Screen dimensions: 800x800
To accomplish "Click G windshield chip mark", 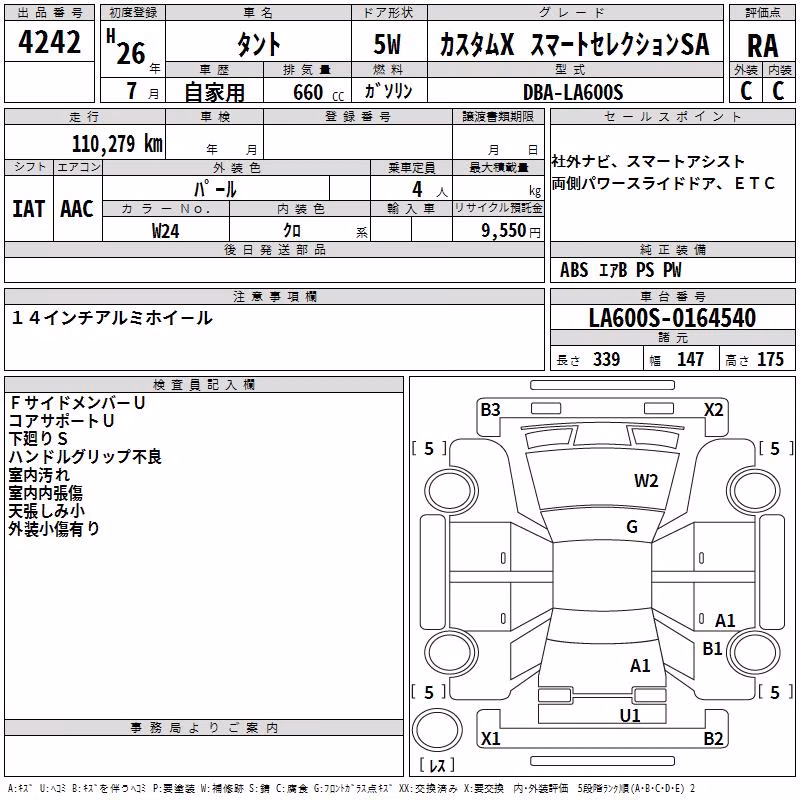I will (x=632, y=527).
